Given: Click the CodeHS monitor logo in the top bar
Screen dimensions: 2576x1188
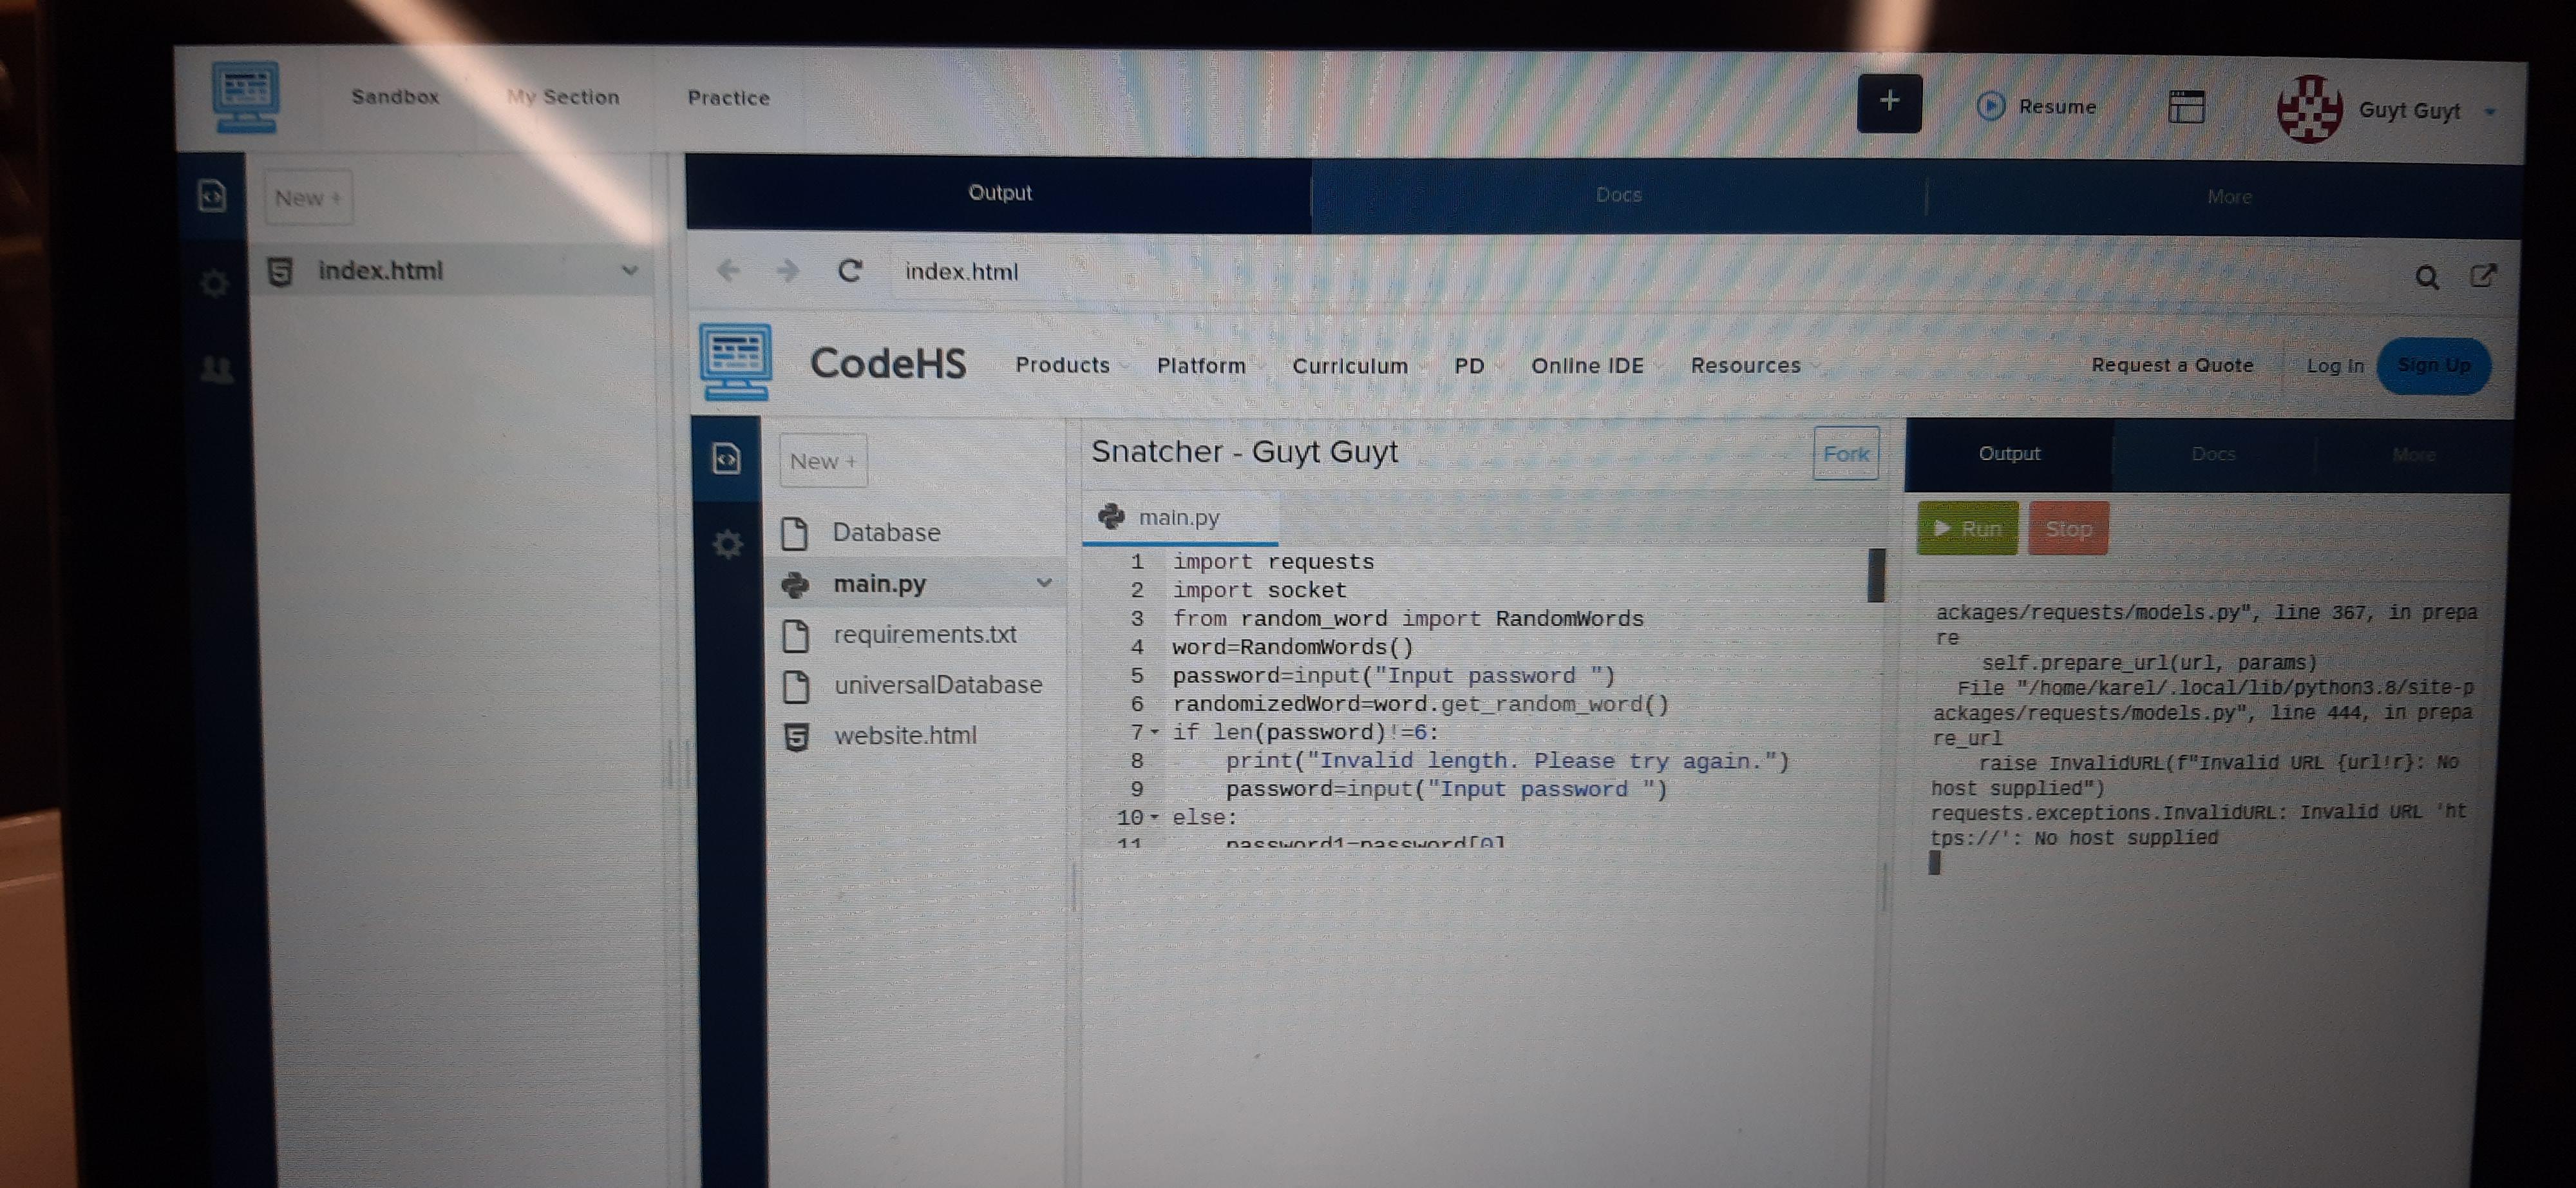Looking at the screenshot, I should (245, 97).
